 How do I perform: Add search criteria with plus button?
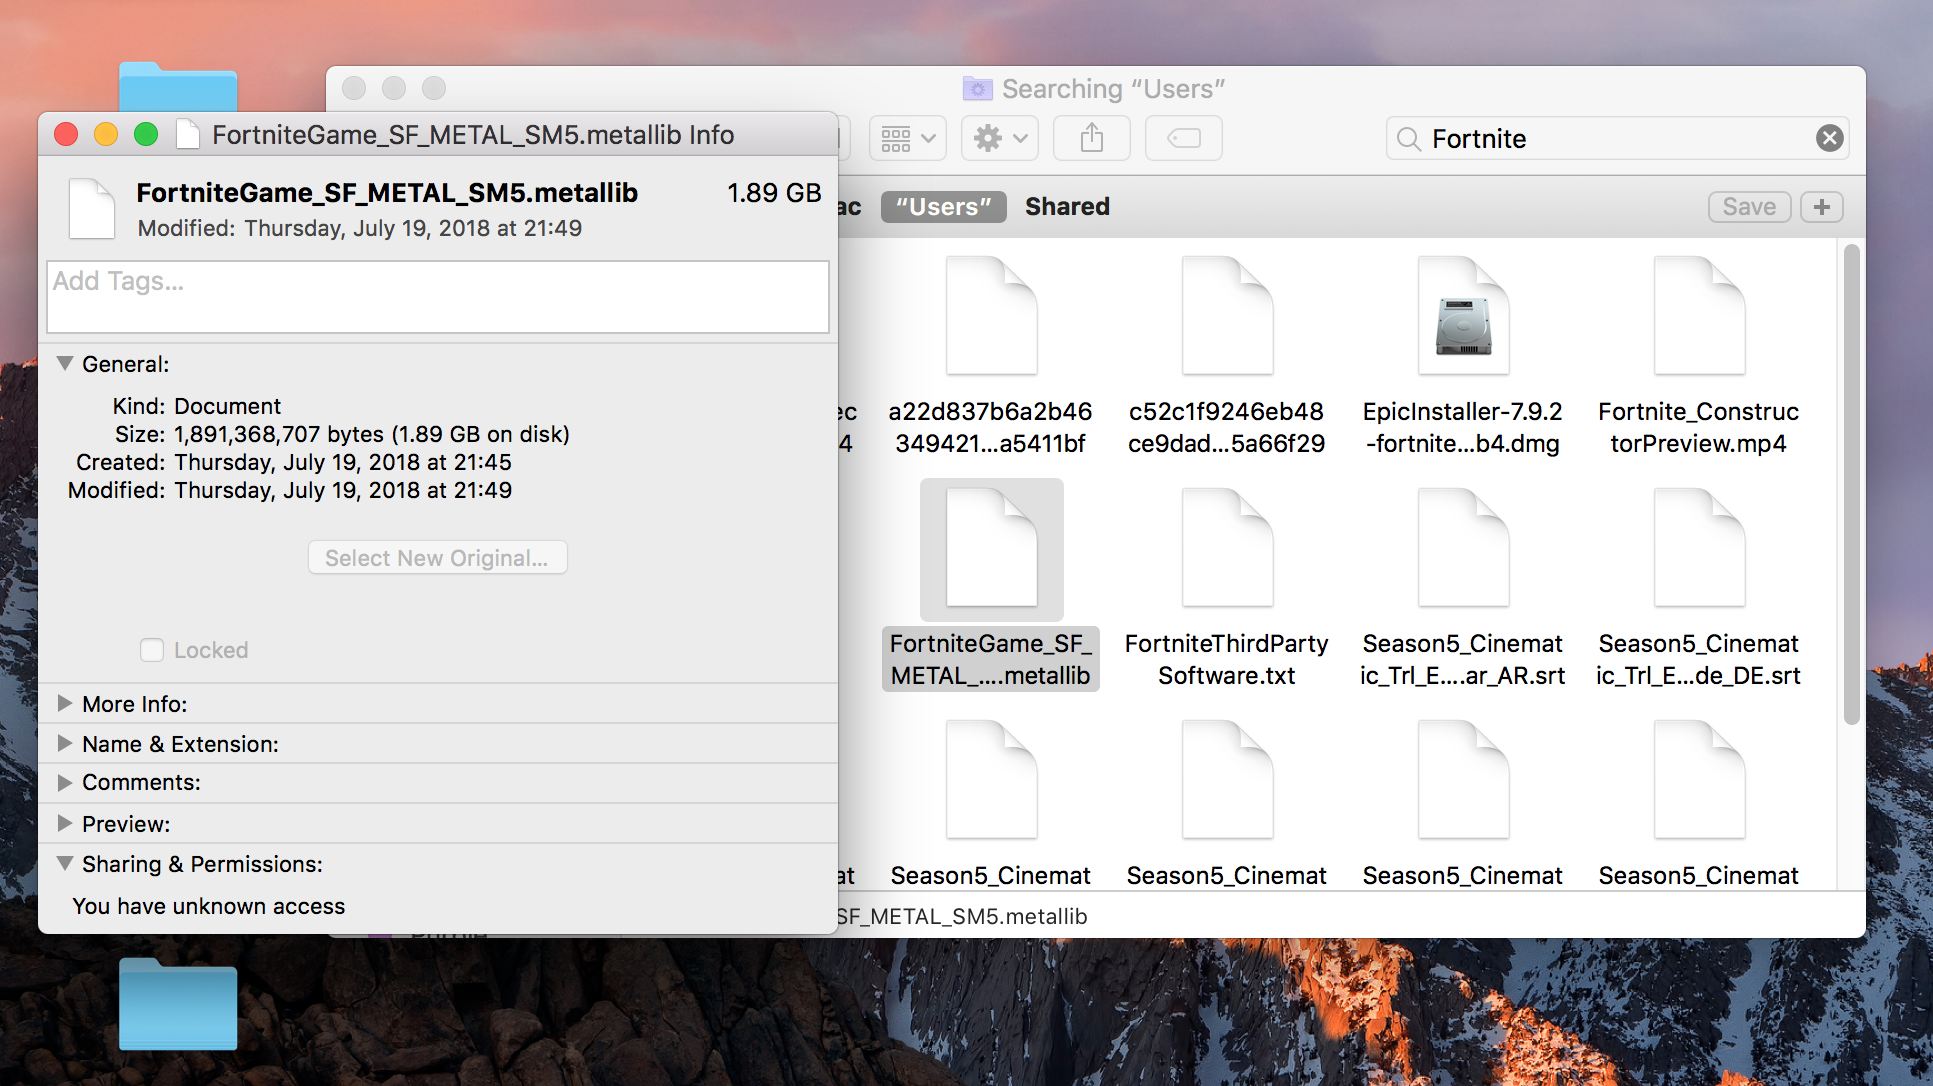(1821, 207)
